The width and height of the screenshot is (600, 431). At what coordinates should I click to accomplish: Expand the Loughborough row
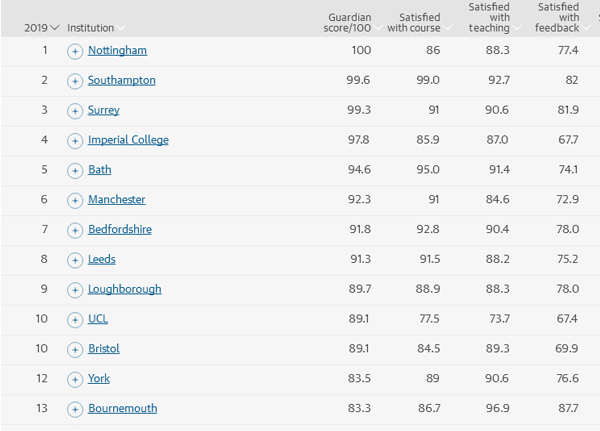[x=75, y=290]
